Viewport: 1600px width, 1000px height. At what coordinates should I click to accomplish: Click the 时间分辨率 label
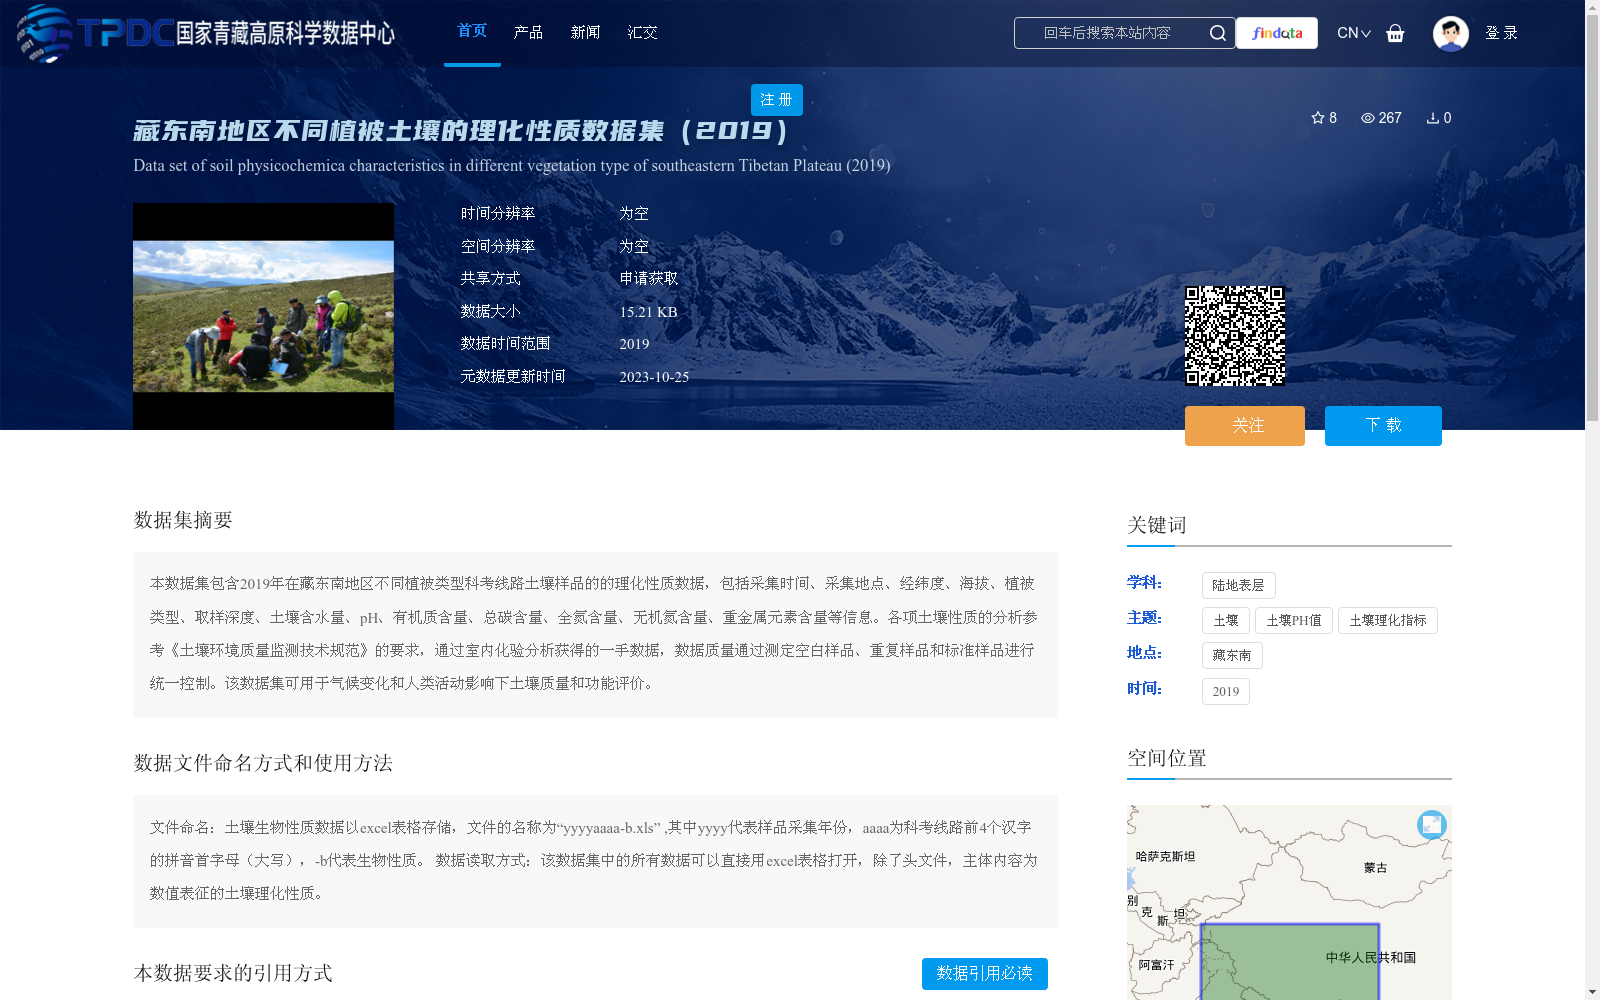tap(498, 214)
